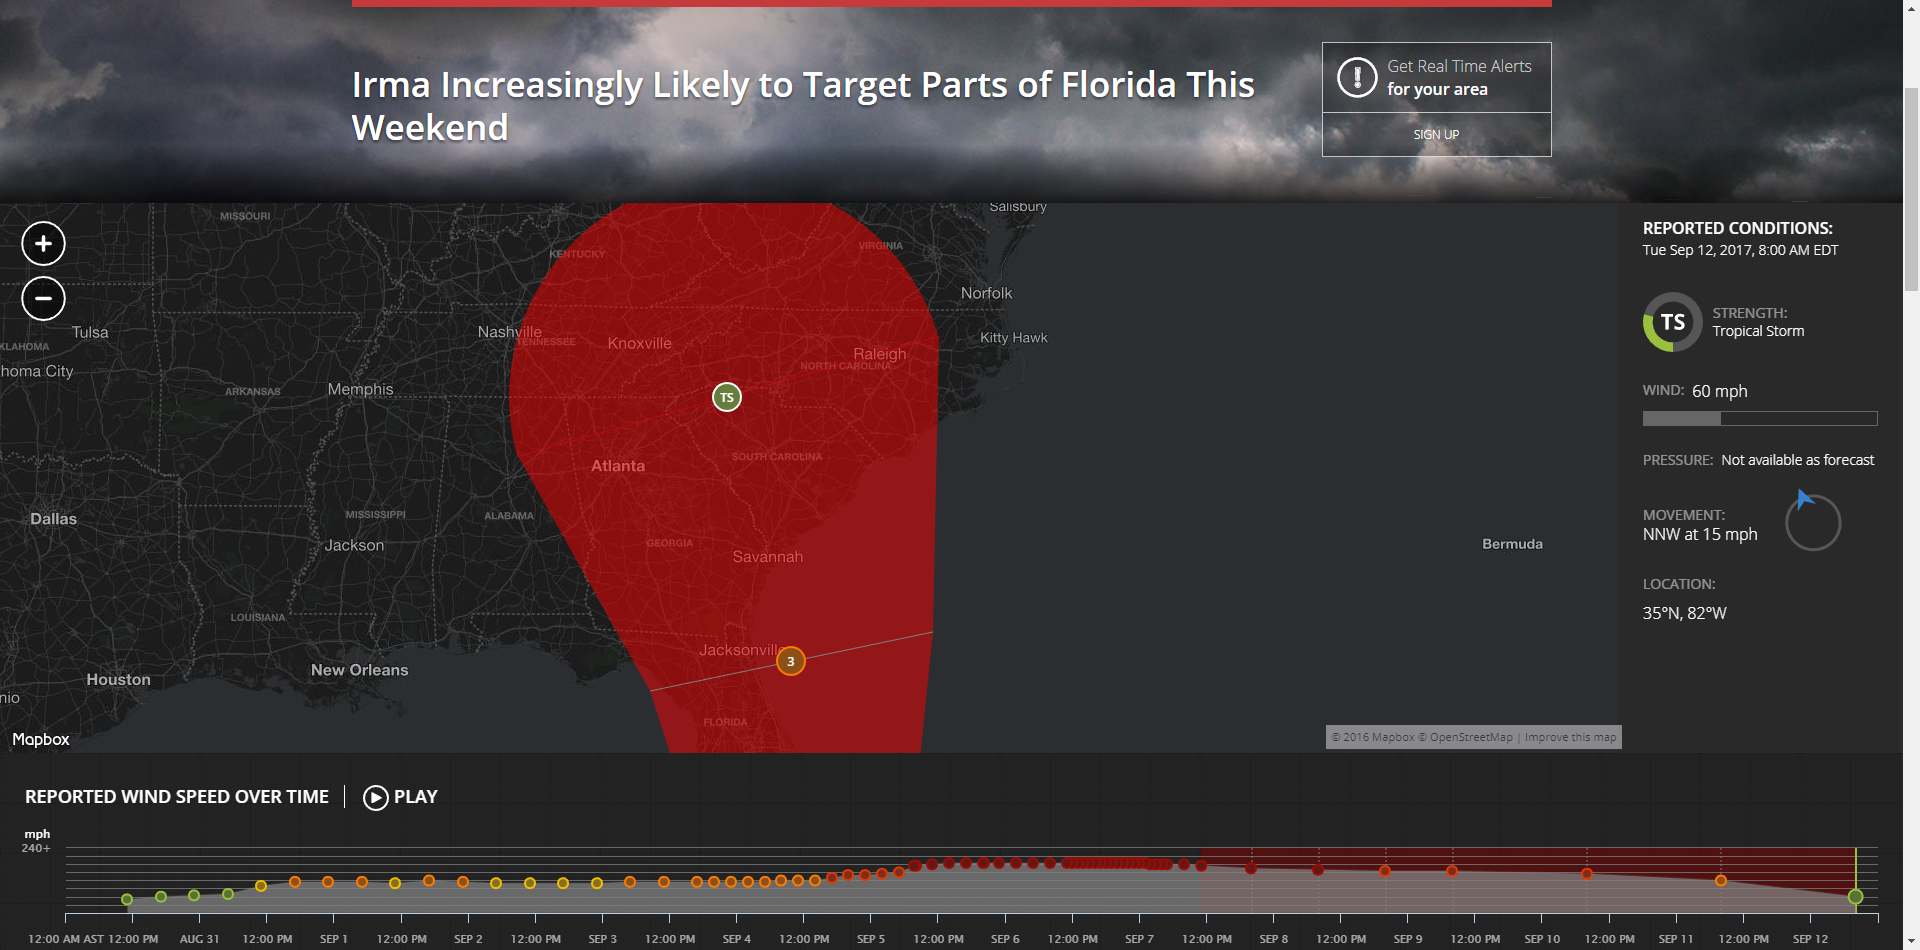
Task: Click the wind speed 60 mph bar
Action: point(1759,419)
